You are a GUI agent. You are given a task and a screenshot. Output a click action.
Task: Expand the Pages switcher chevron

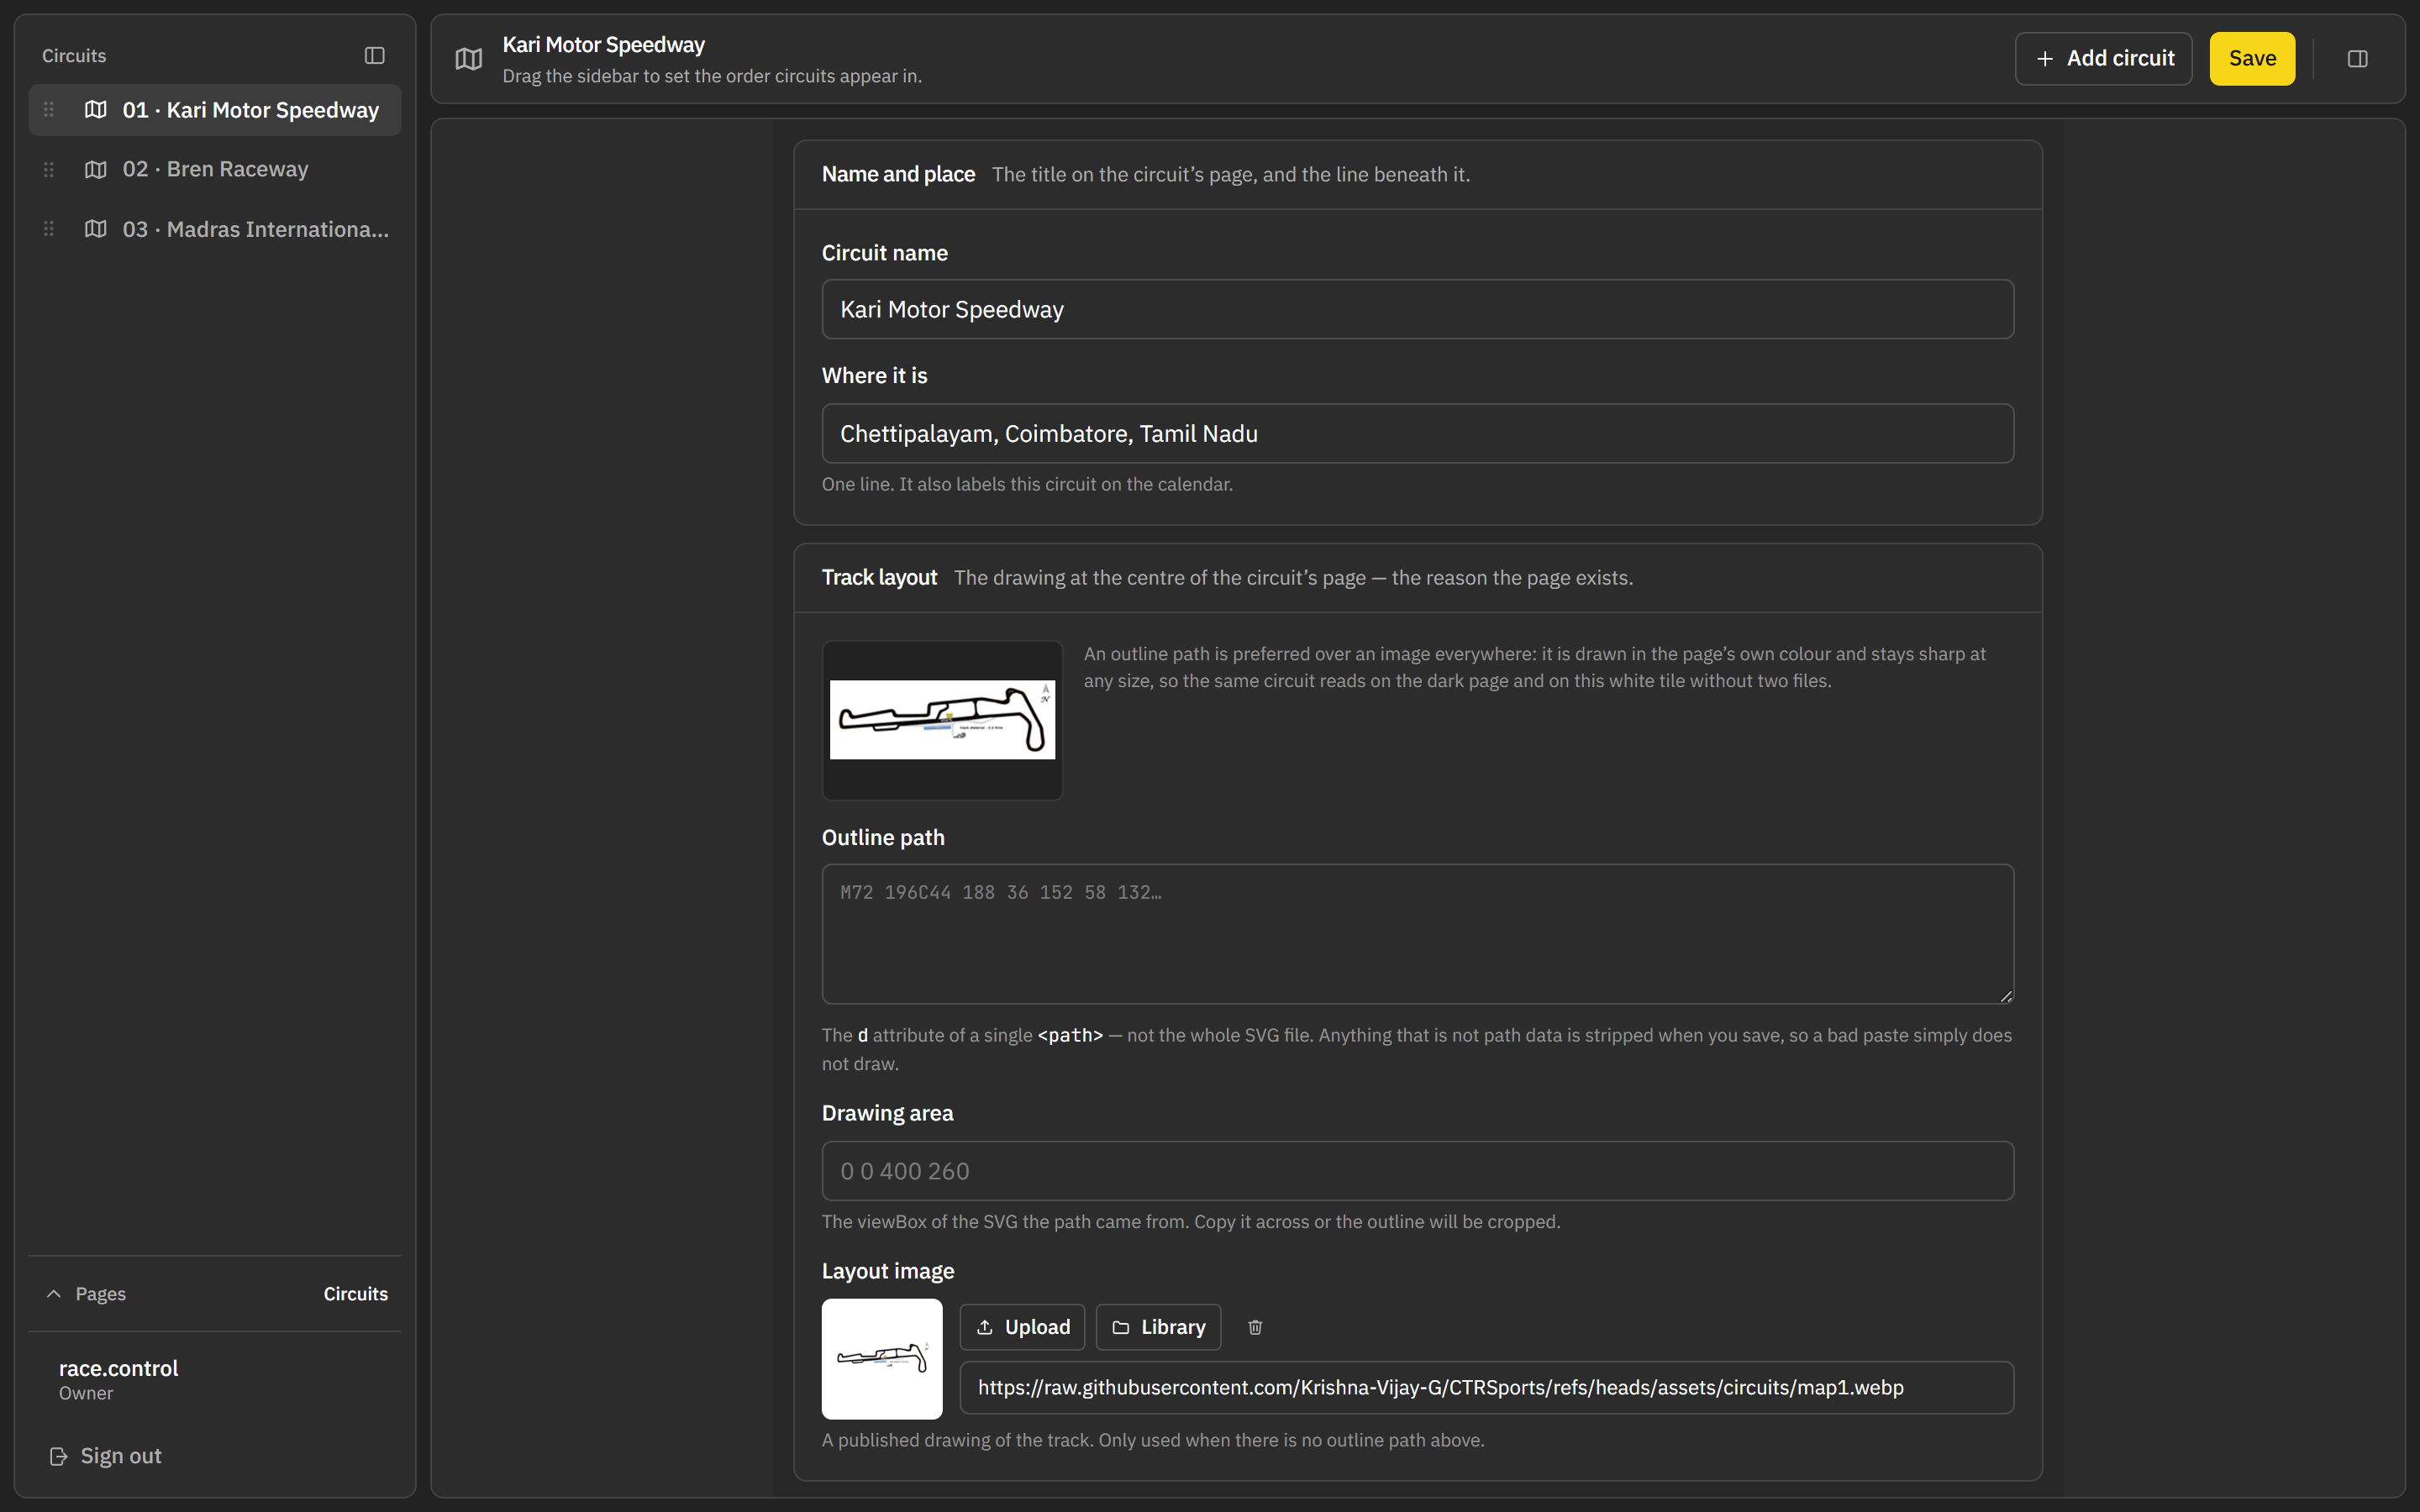click(54, 1294)
